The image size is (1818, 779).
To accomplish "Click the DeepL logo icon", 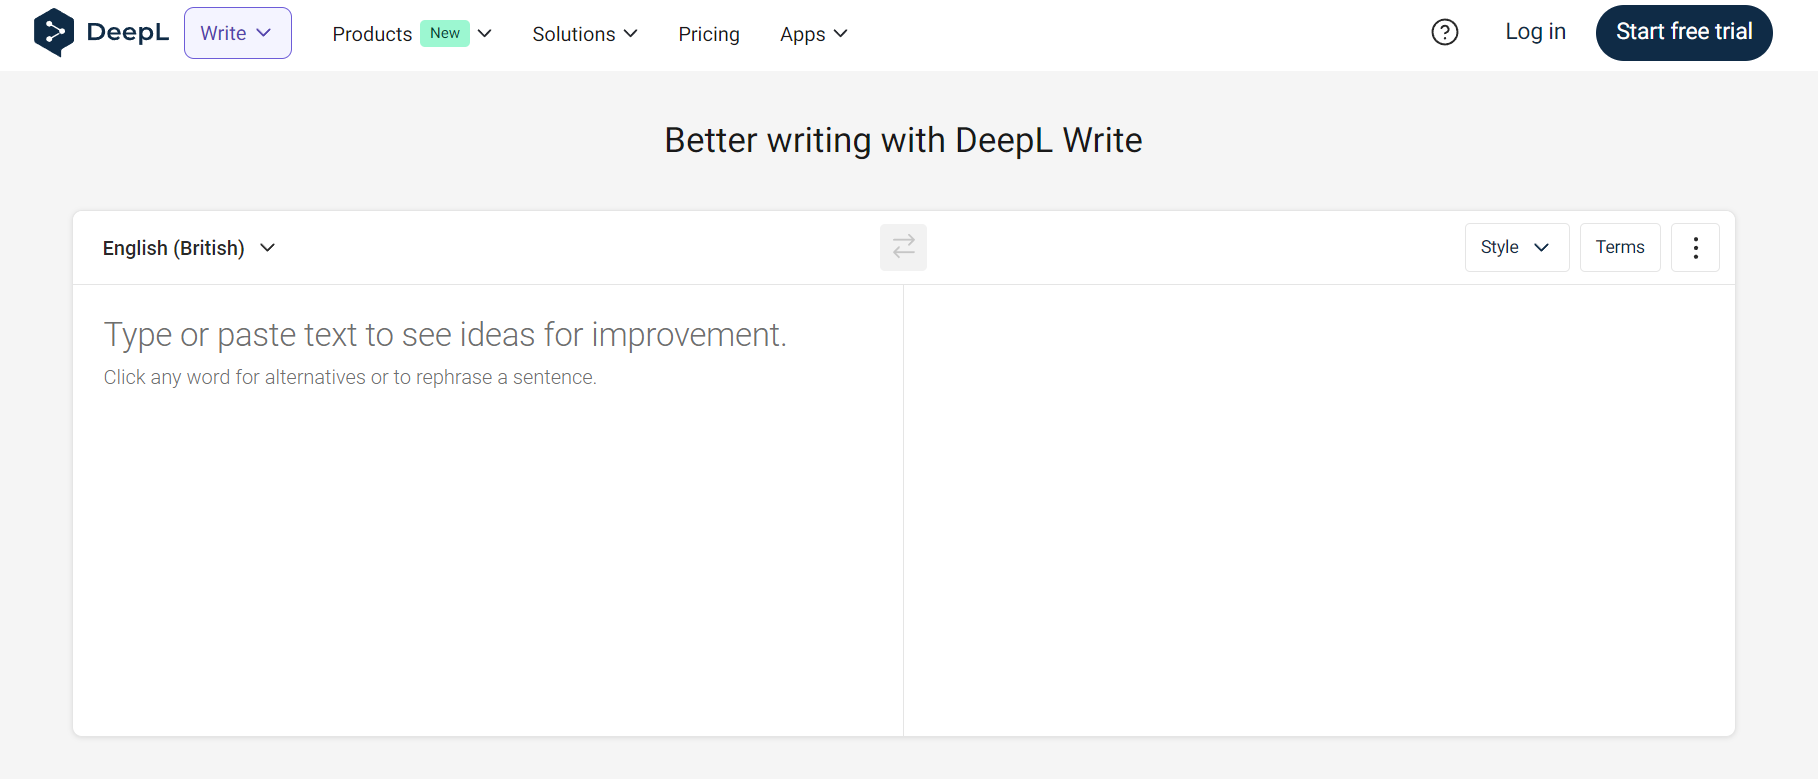I will click(x=54, y=33).
